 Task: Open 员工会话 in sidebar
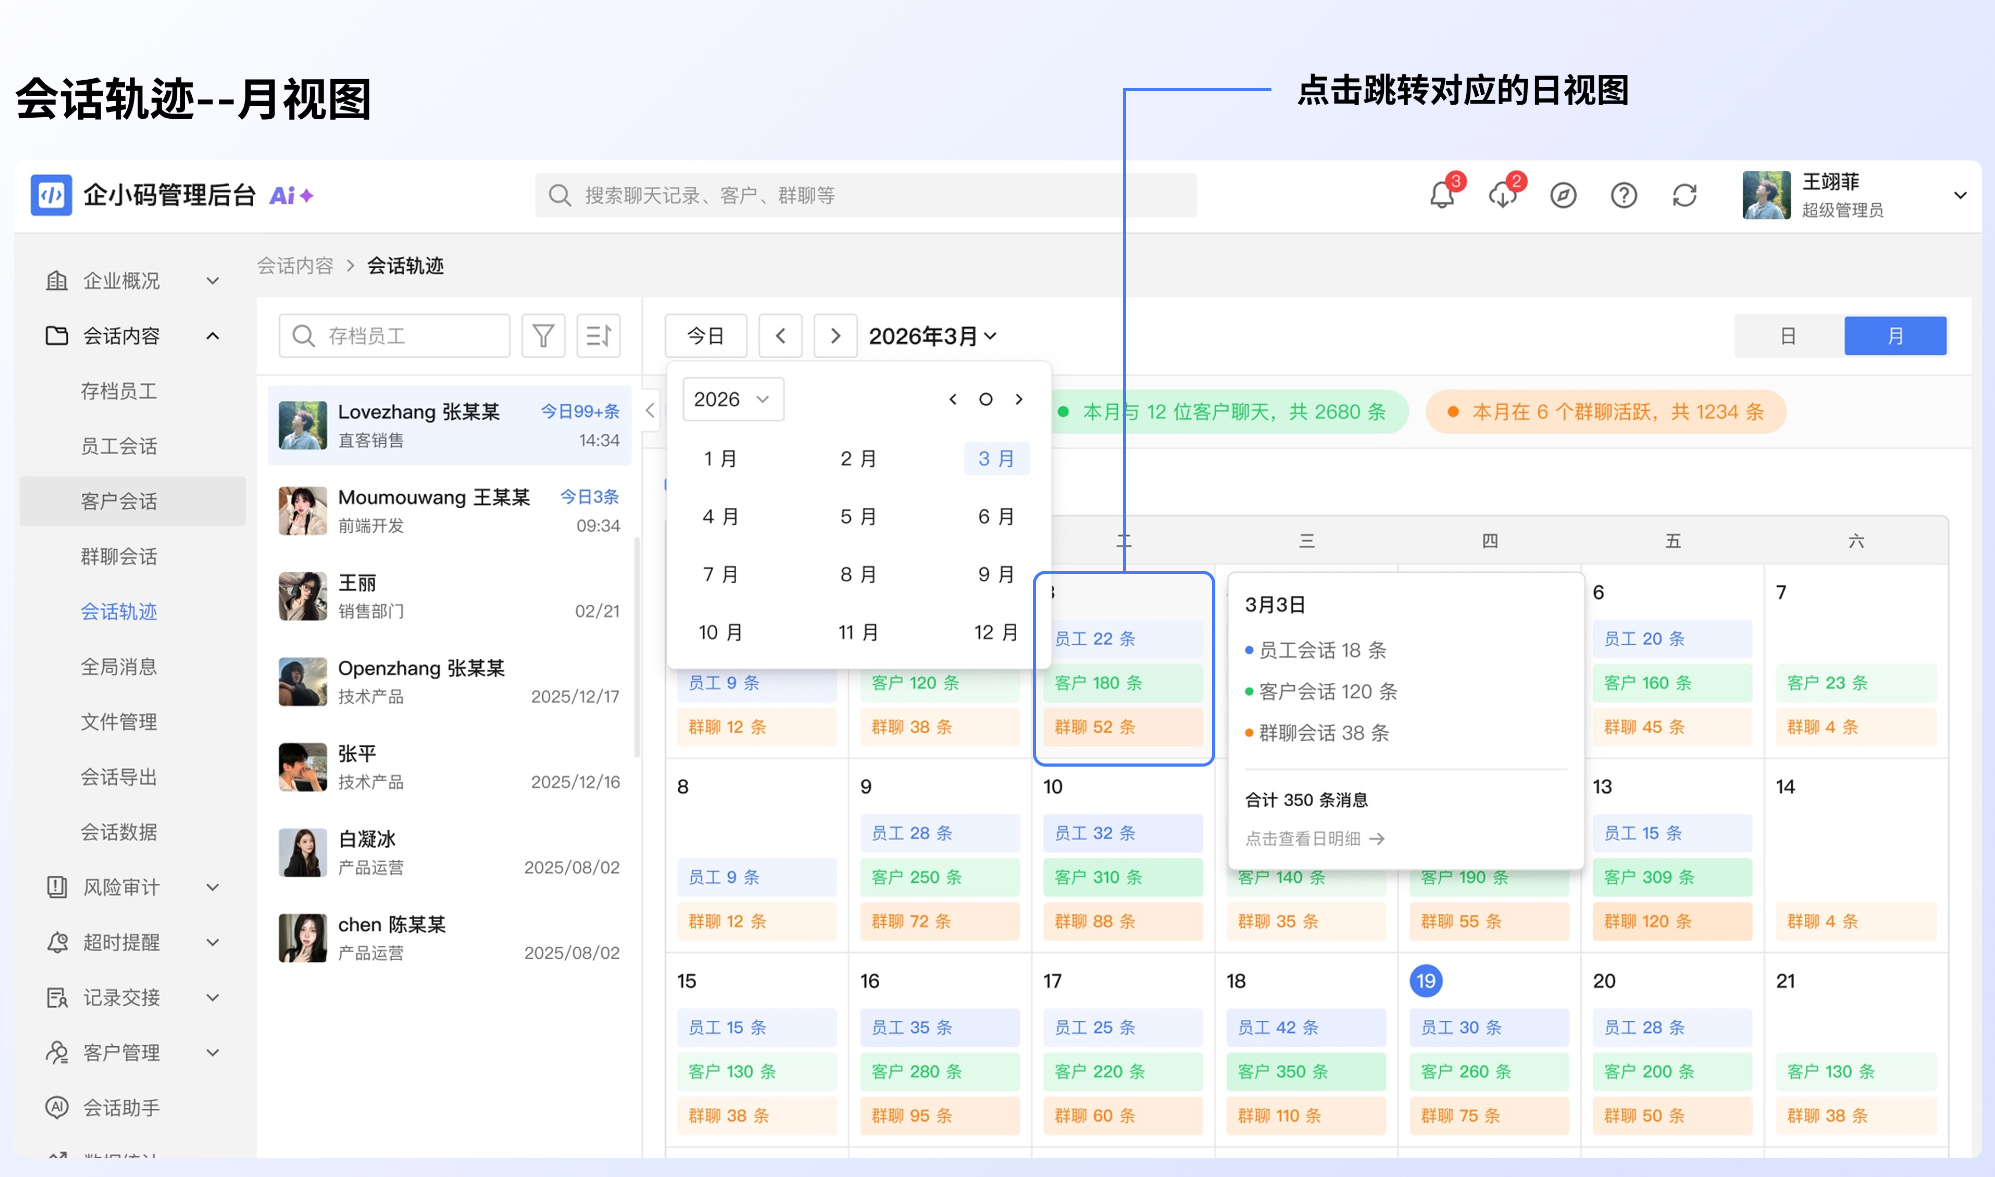coord(119,446)
